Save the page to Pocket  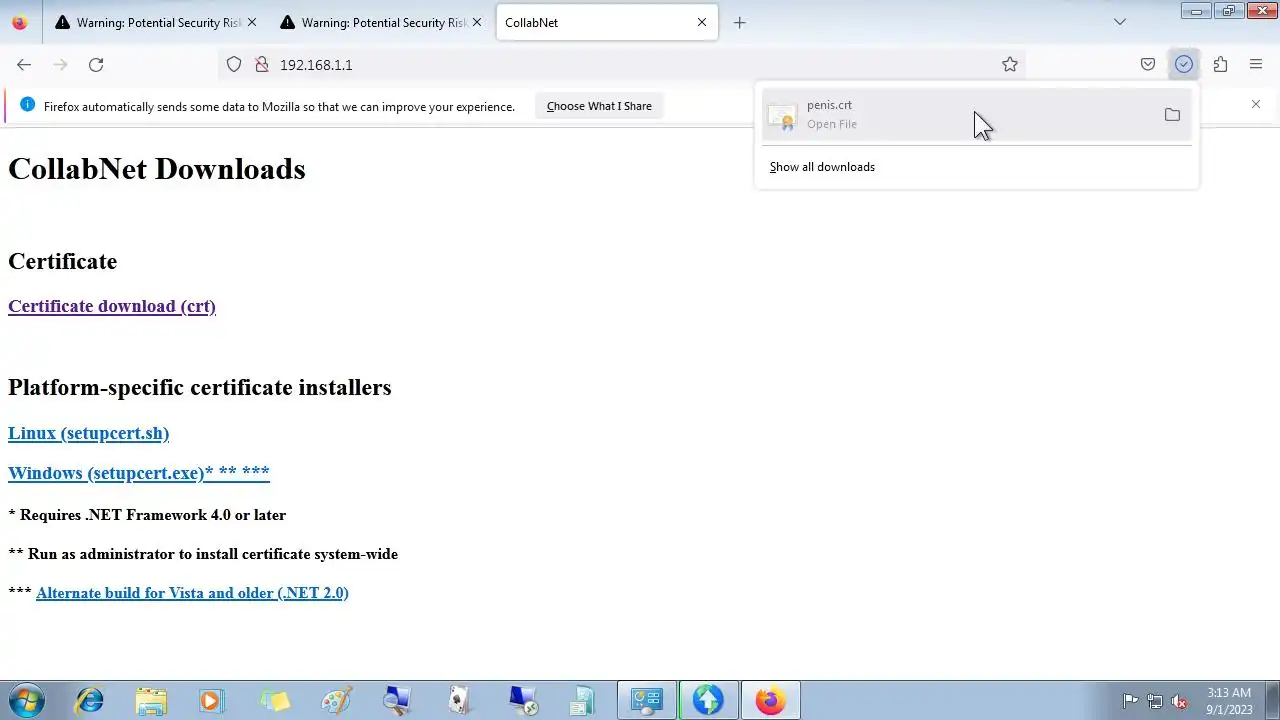point(1148,64)
